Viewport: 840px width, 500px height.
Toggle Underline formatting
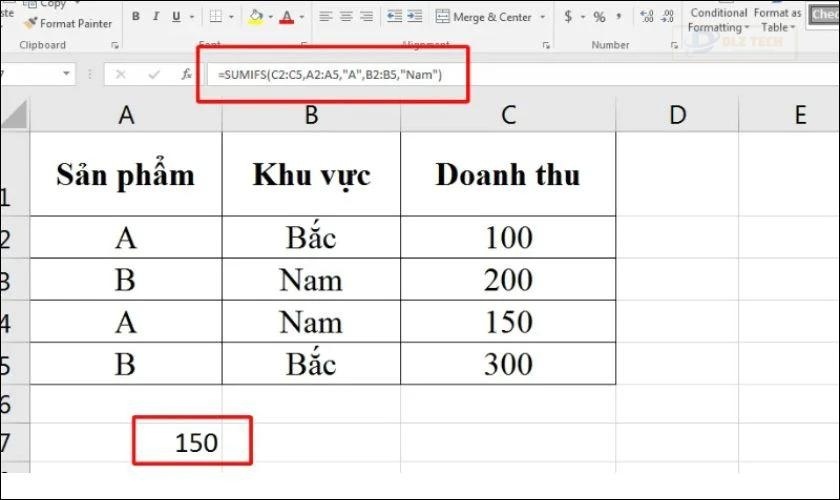pos(176,17)
